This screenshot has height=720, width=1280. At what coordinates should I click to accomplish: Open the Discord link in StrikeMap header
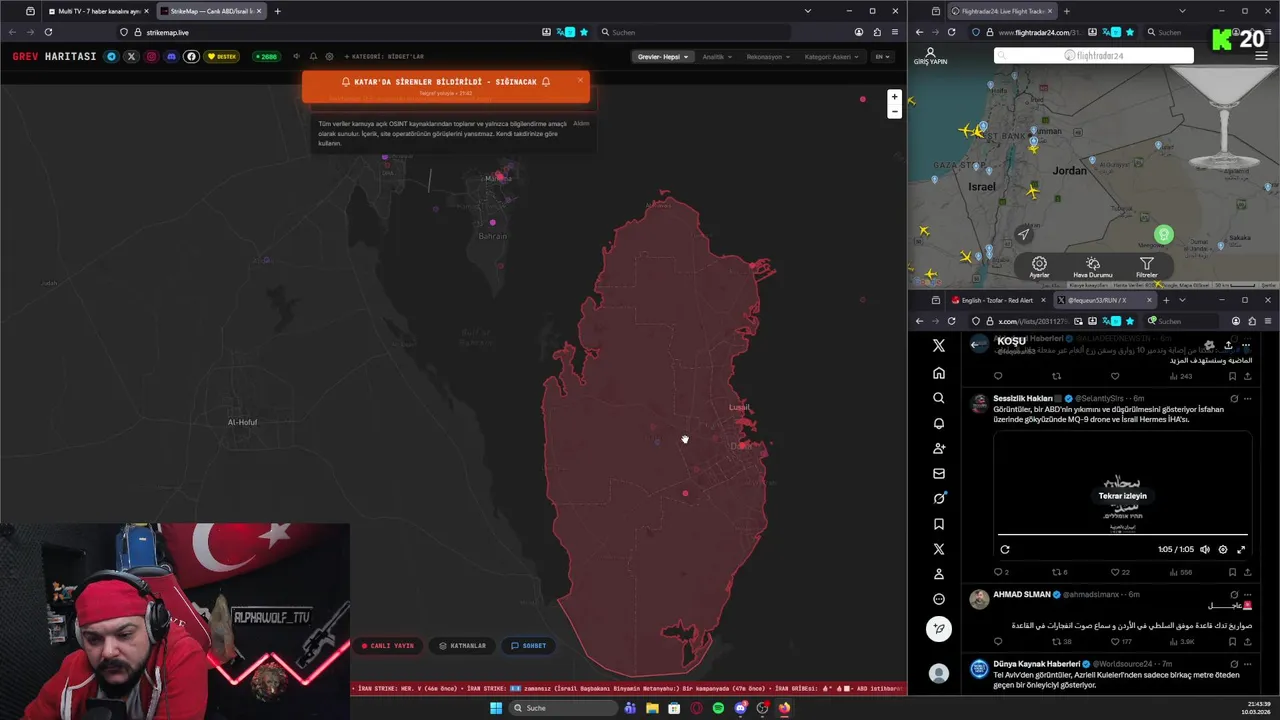pyautogui.click(x=171, y=57)
